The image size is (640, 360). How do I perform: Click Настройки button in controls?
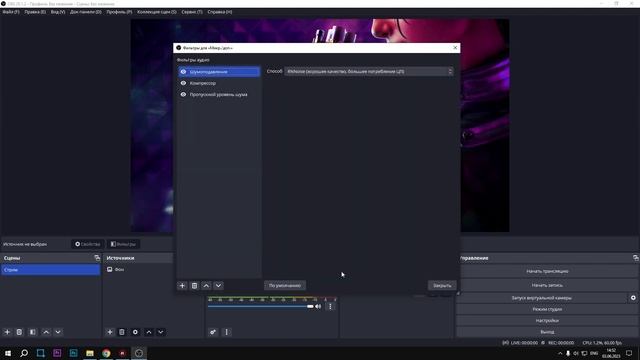(x=547, y=321)
